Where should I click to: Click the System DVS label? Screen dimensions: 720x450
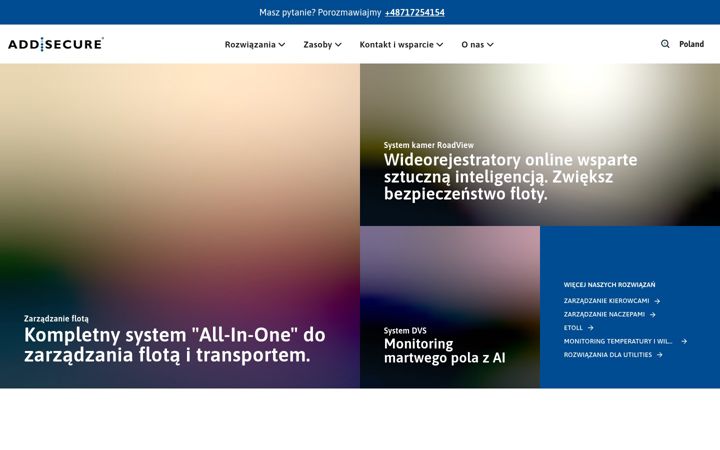coord(405,331)
